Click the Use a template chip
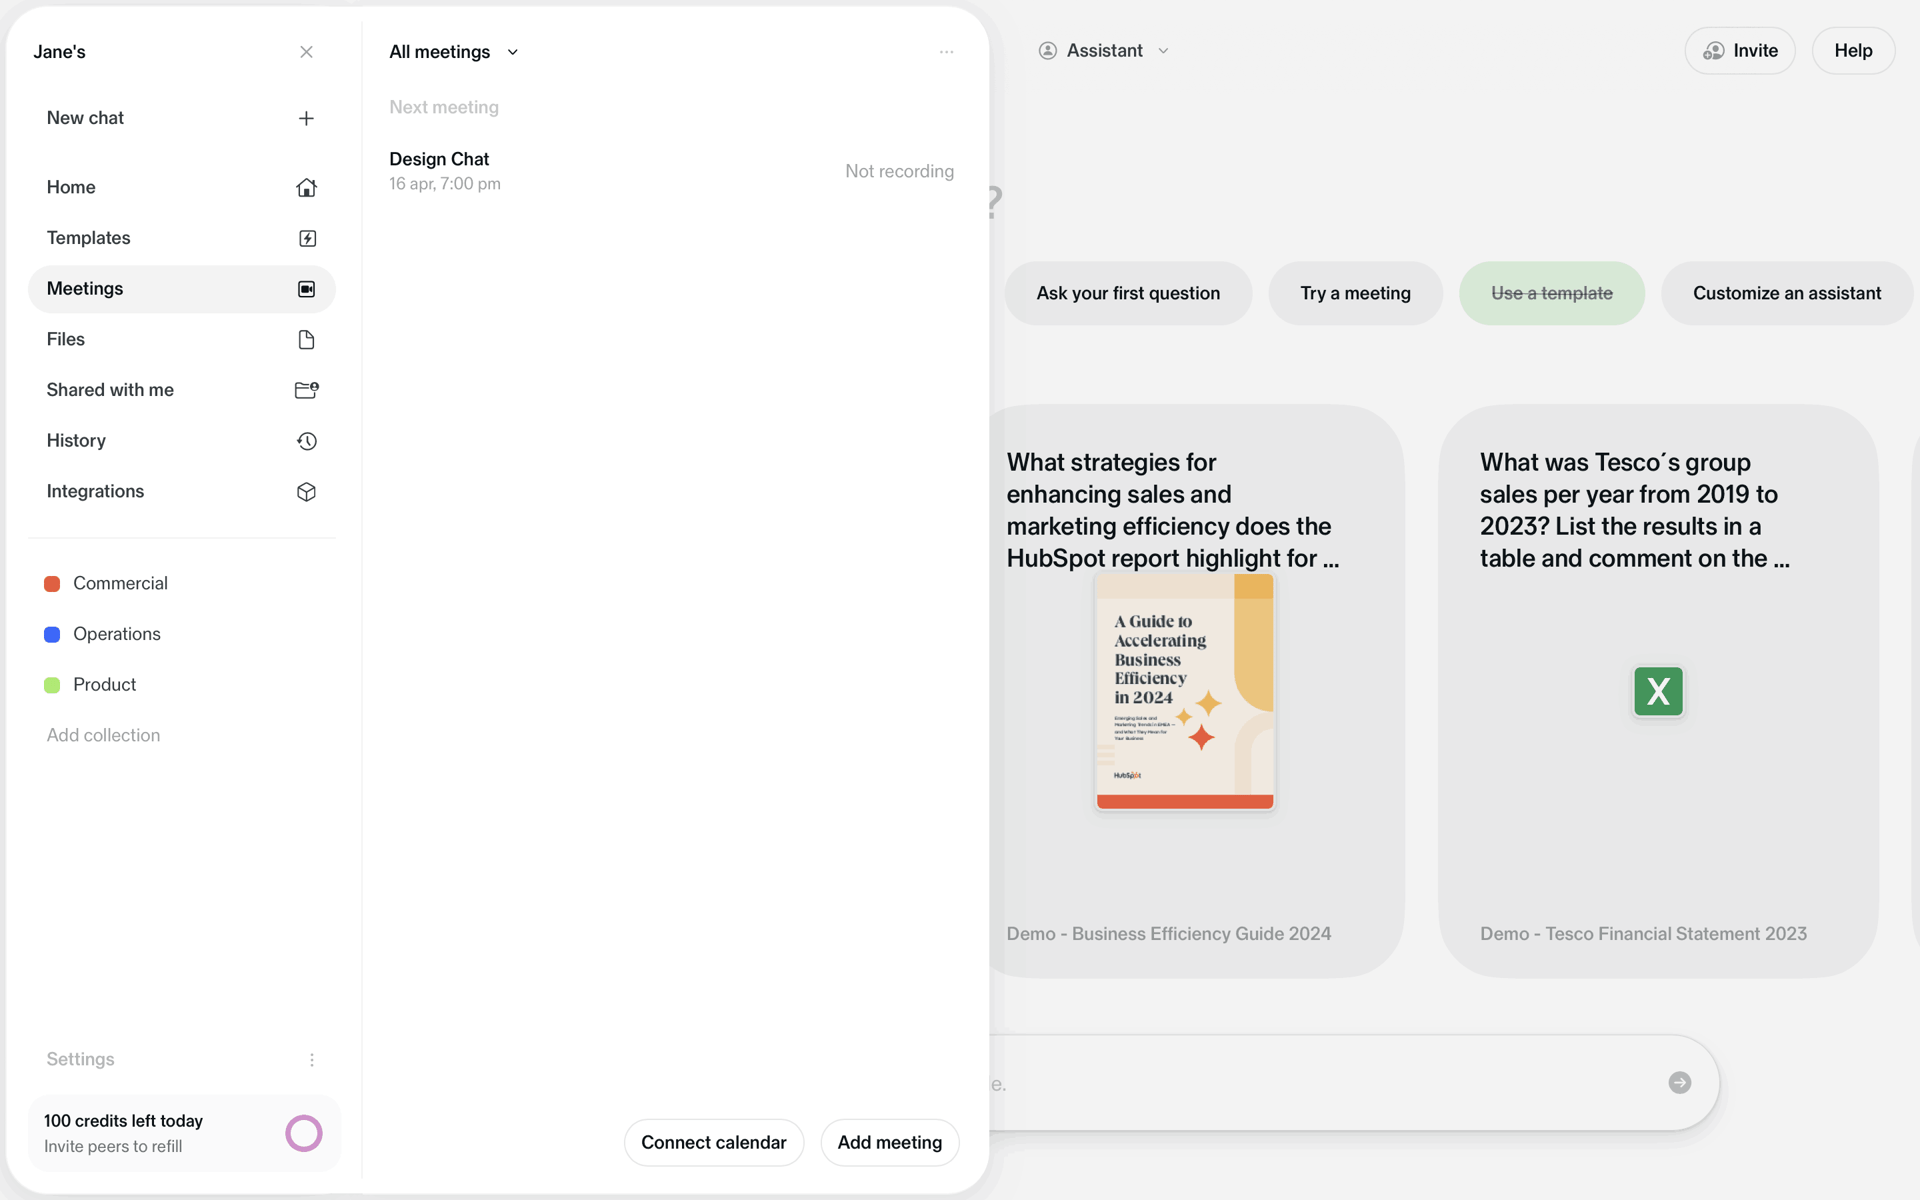 [x=1552, y=293]
